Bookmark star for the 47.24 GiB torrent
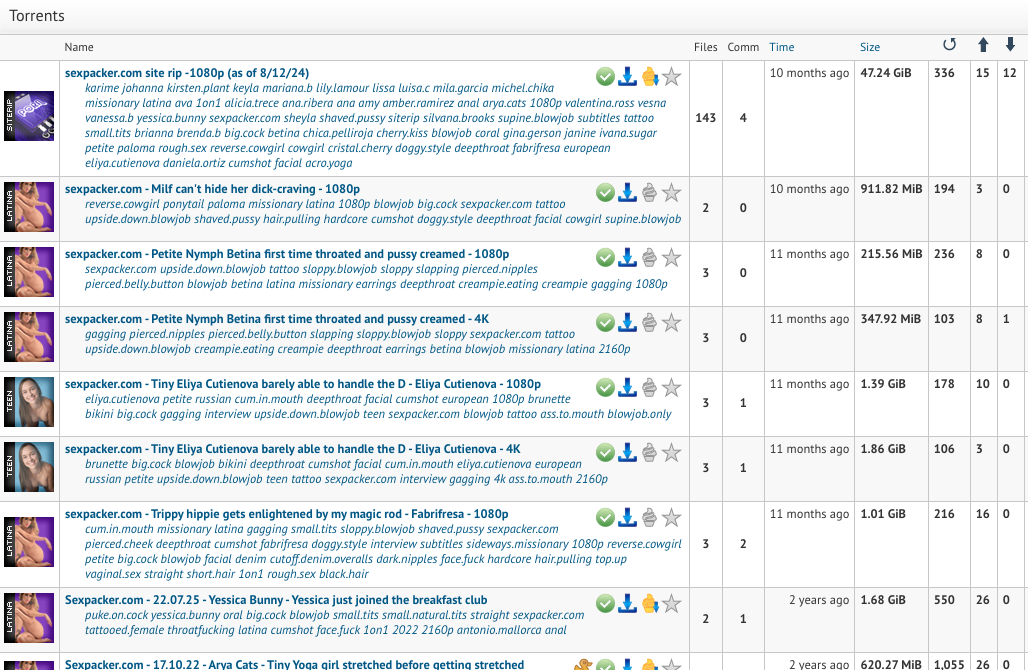1028x670 pixels. pos(671,77)
